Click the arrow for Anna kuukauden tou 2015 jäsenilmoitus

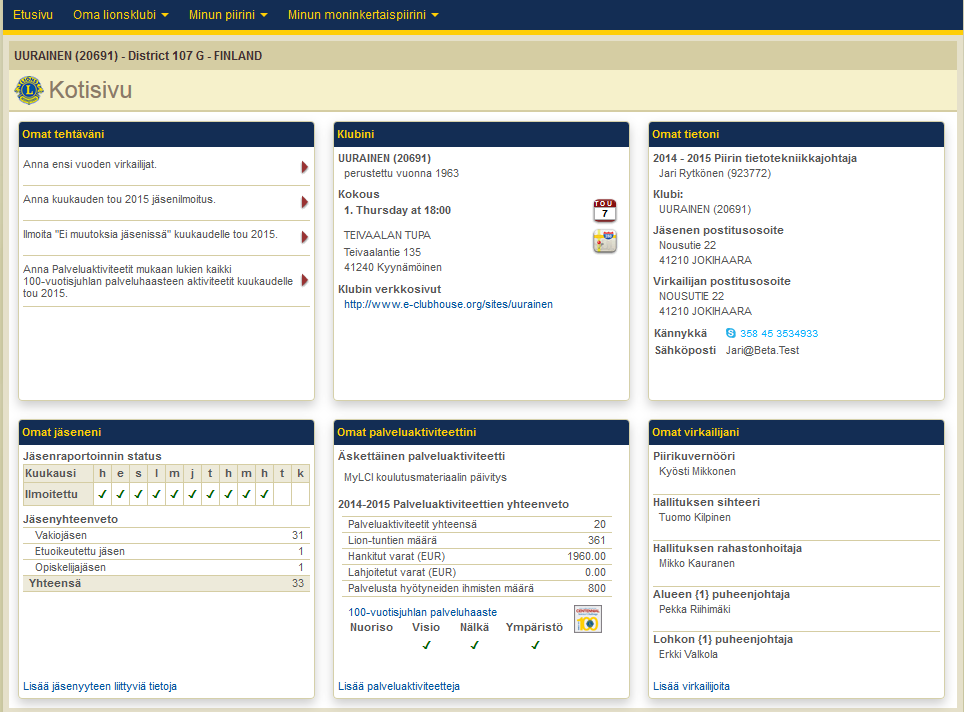pyautogui.click(x=304, y=202)
